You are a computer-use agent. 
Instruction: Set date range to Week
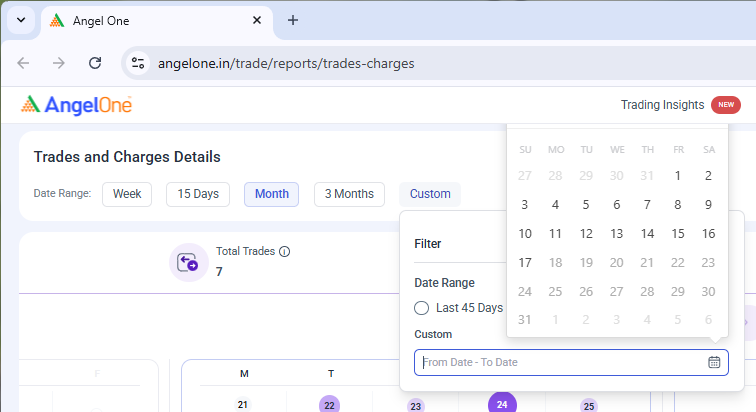click(127, 194)
